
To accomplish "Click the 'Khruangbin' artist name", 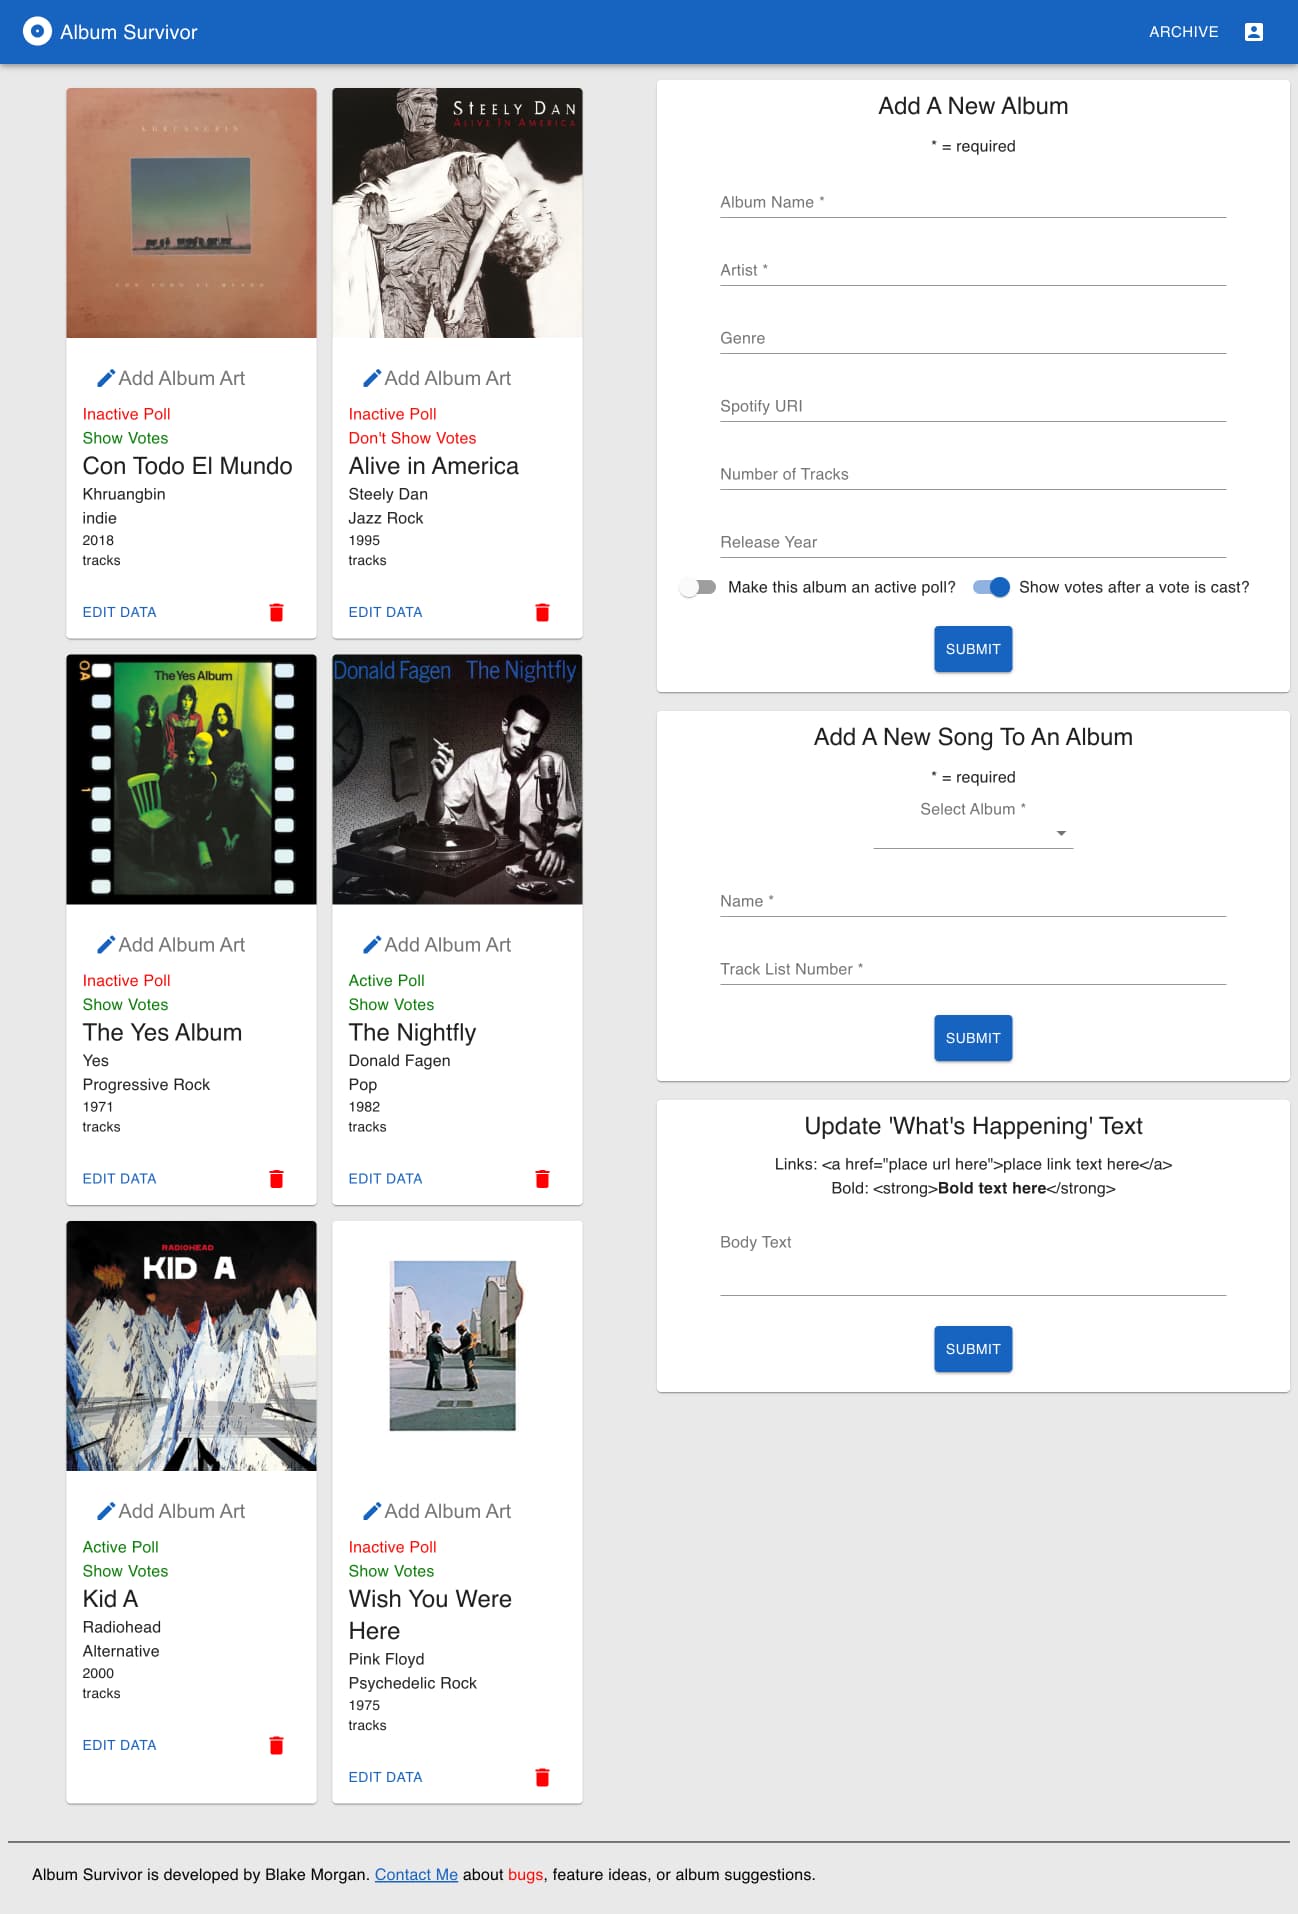I will (x=124, y=494).
